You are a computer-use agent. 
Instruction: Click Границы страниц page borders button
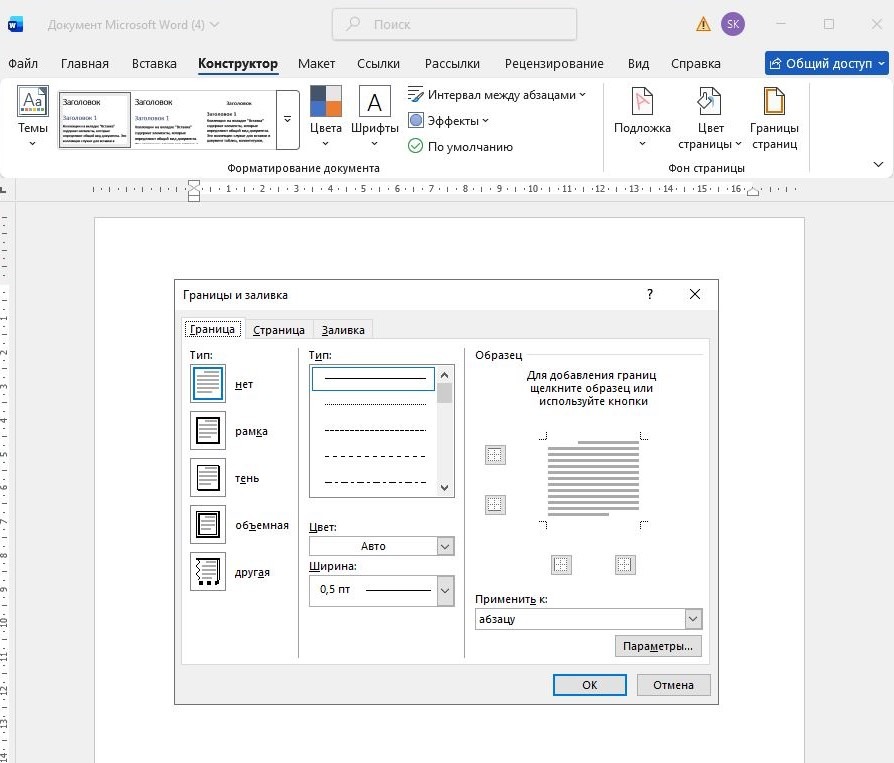(774, 118)
